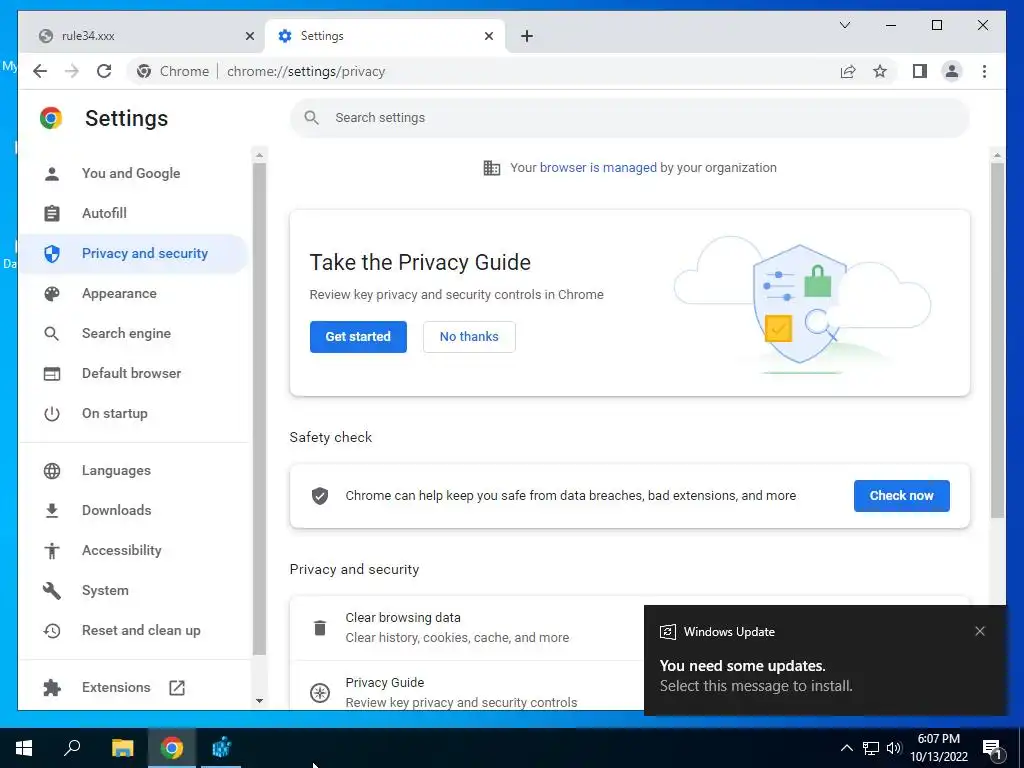The width and height of the screenshot is (1024, 768).
Task: Share this page via the share icon
Action: click(848, 71)
